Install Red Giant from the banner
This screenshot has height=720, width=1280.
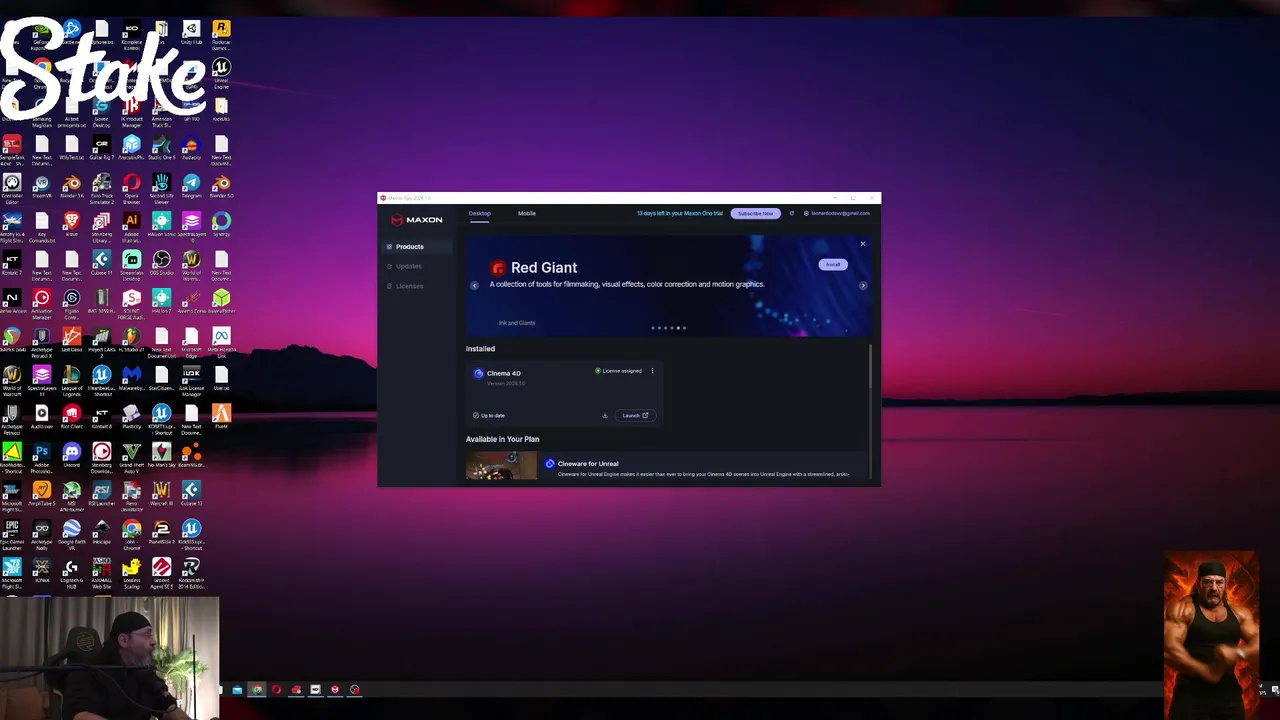coord(832,265)
